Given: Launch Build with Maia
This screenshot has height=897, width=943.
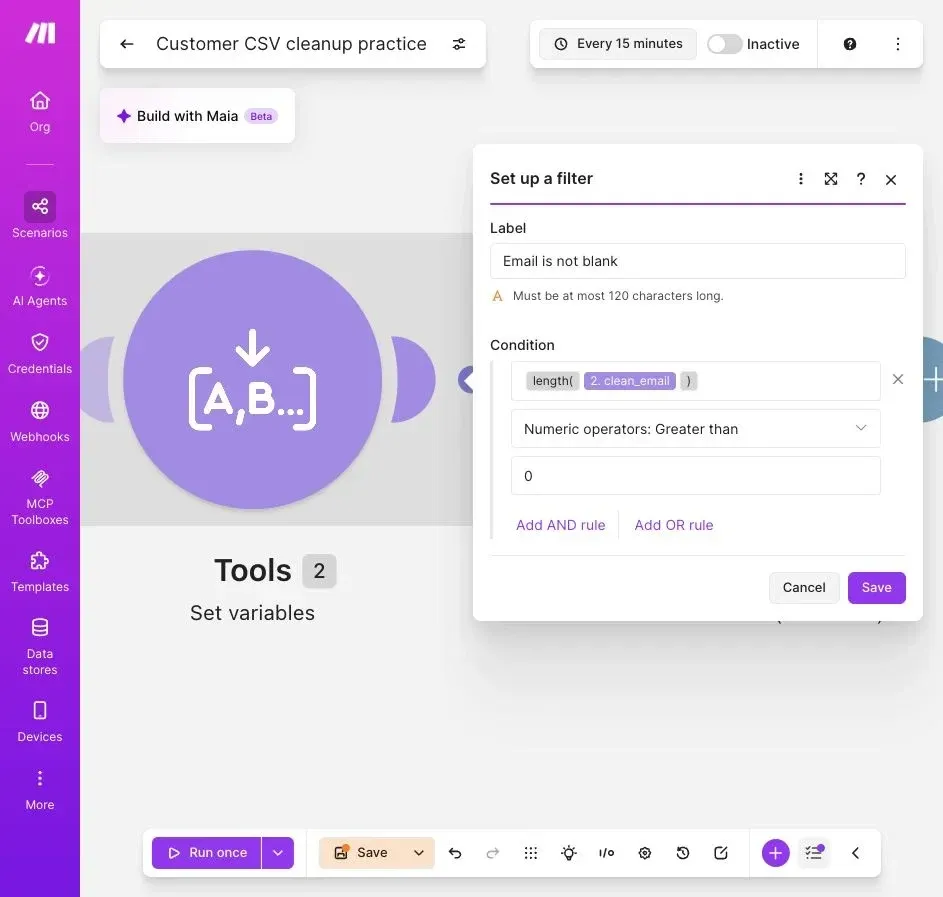Looking at the screenshot, I should coord(197,116).
